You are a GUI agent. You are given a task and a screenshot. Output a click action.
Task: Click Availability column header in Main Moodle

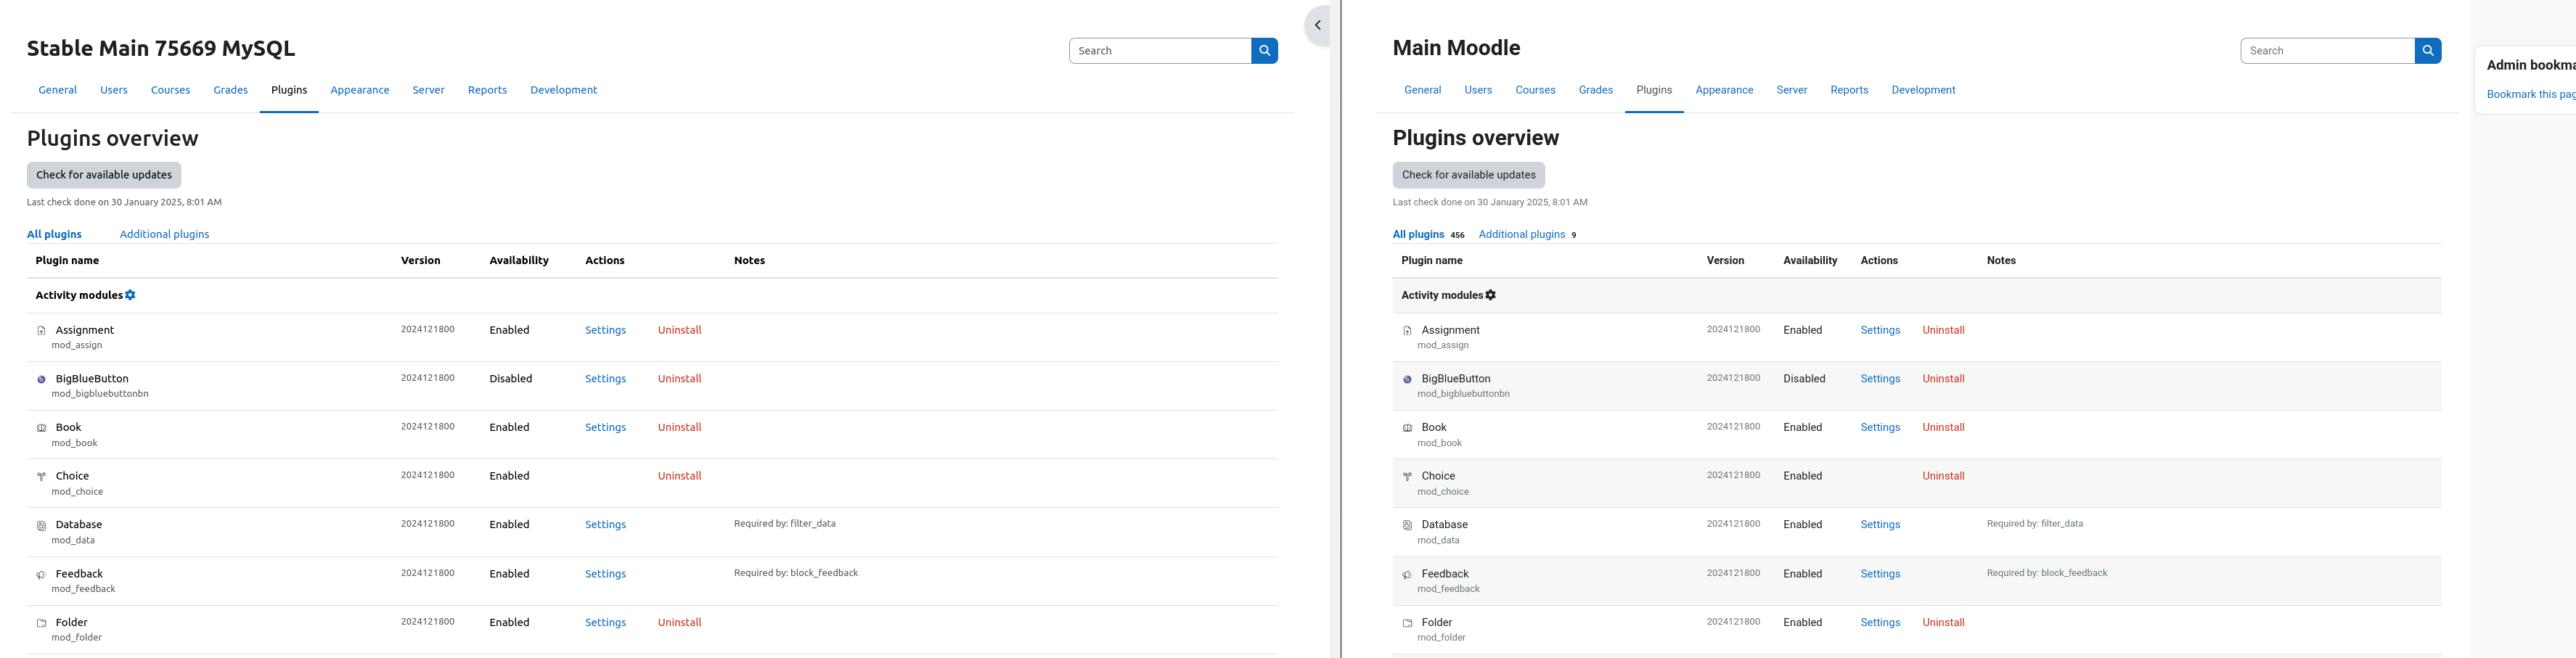click(1810, 260)
